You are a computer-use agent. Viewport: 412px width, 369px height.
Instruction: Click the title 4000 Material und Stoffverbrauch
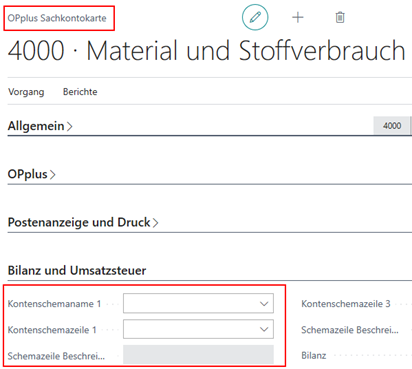coord(206,51)
